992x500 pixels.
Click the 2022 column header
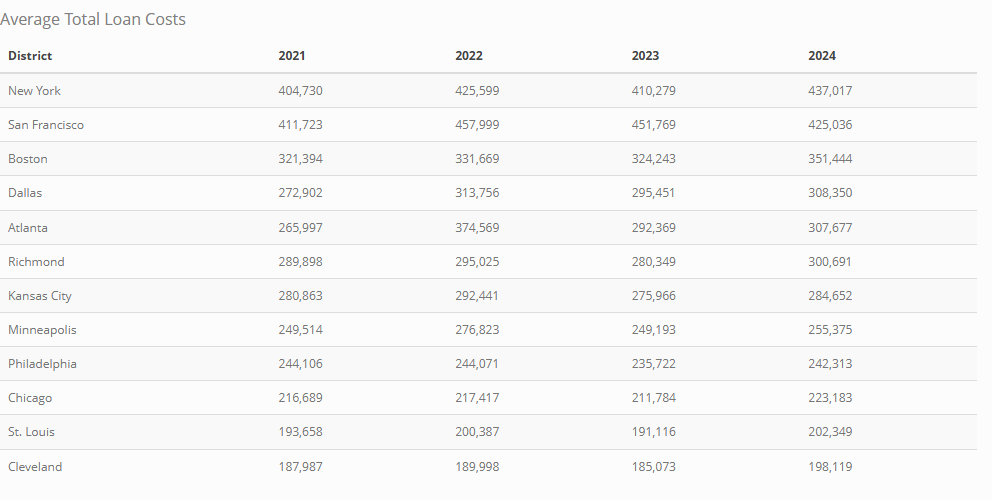coord(469,56)
